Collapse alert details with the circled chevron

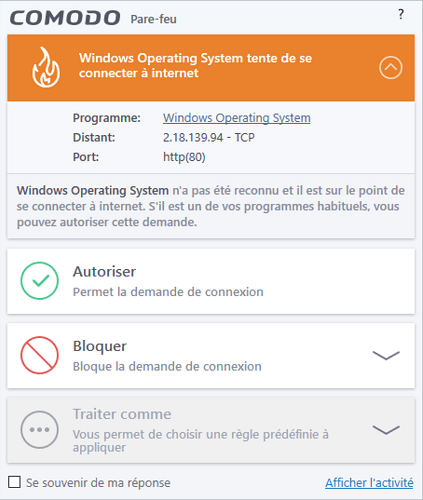point(391,68)
